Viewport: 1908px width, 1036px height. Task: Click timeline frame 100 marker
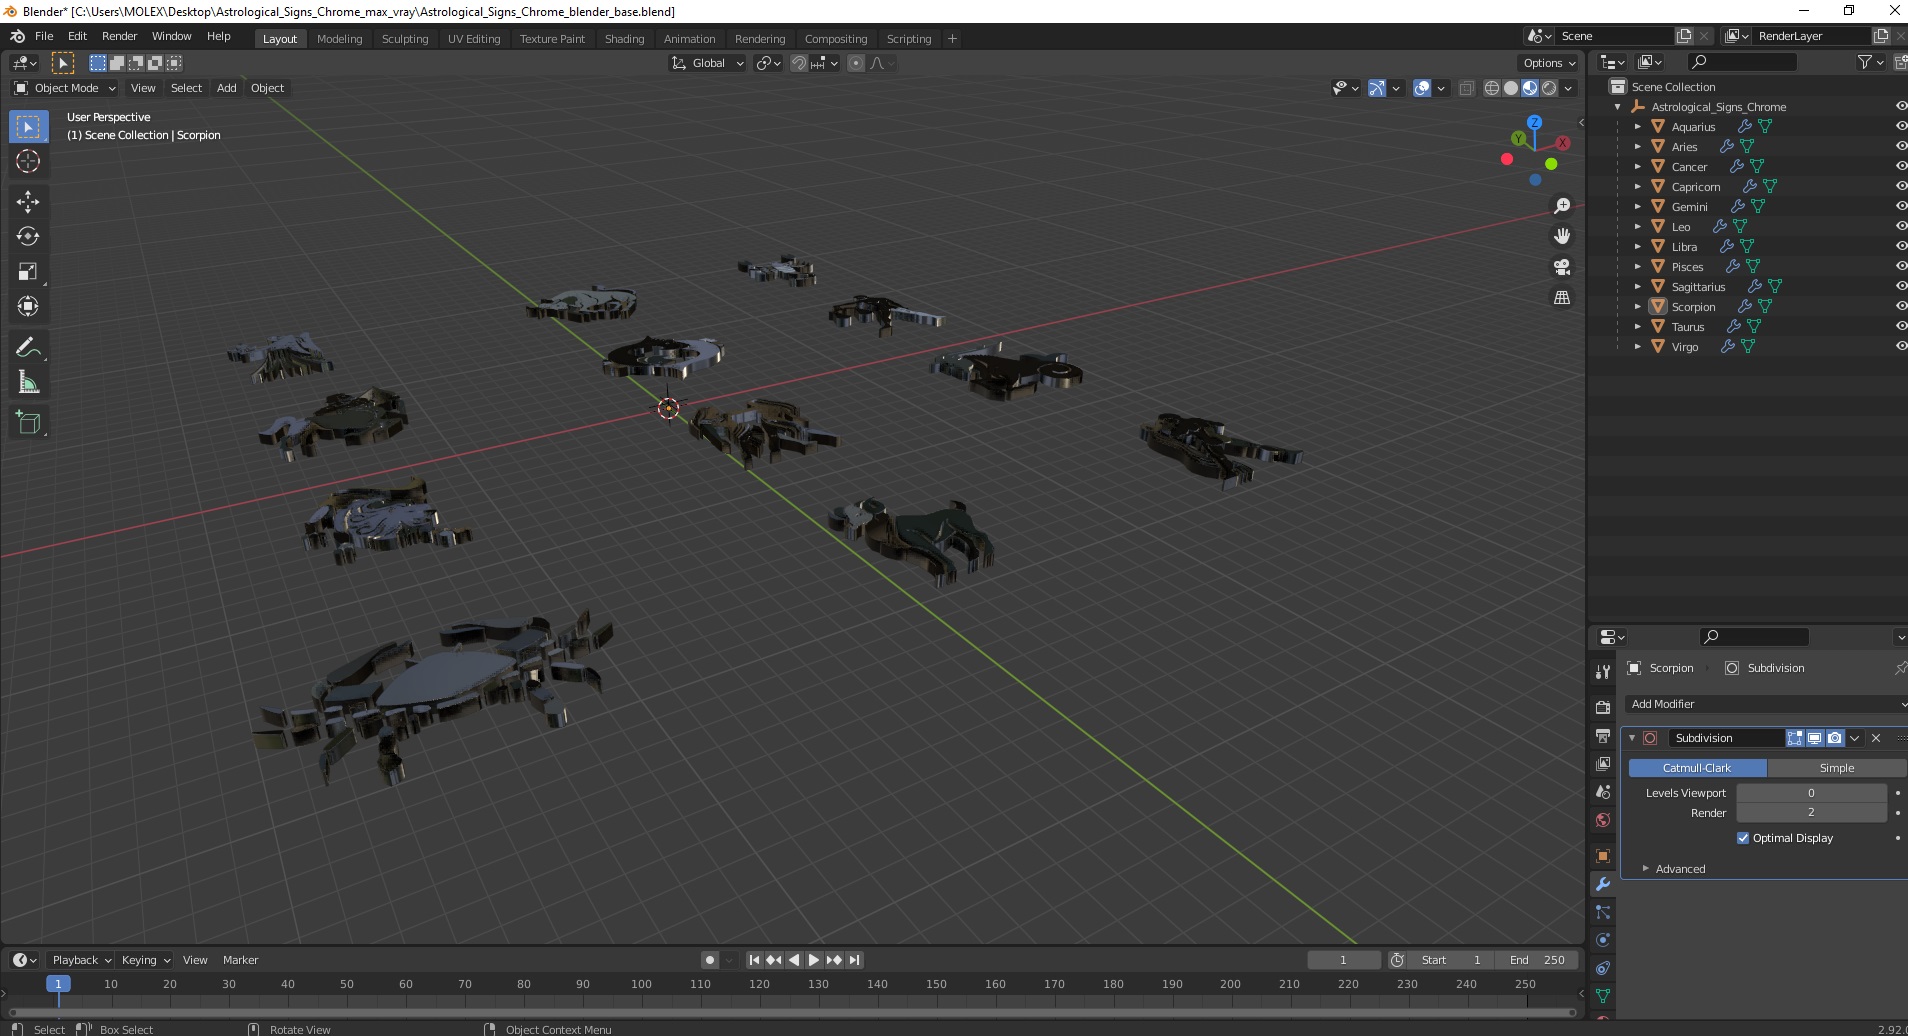(x=641, y=984)
